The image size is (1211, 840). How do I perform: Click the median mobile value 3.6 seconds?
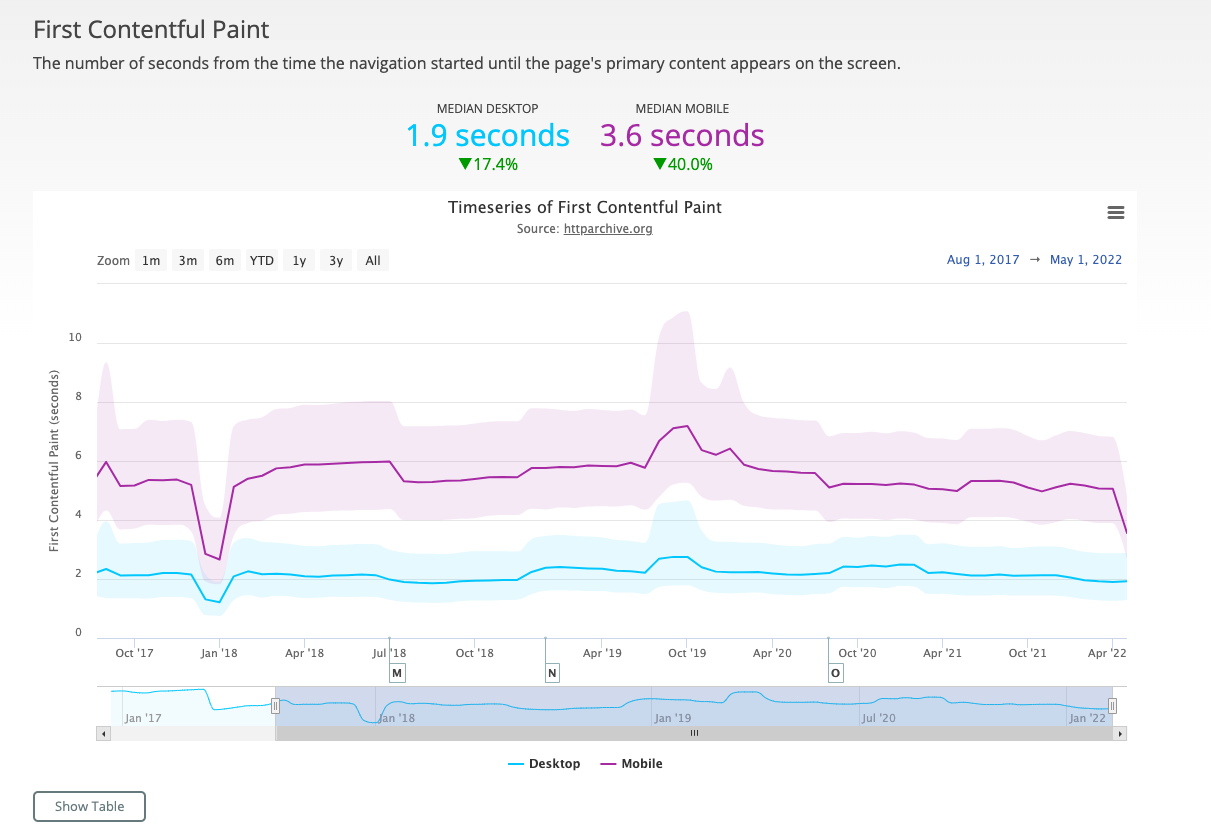pyautogui.click(x=682, y=136)
